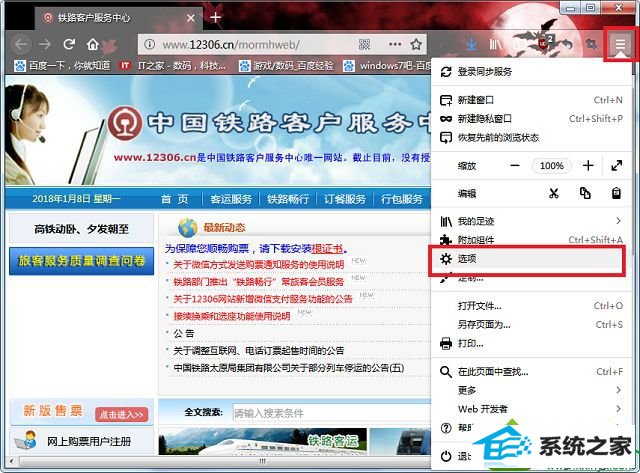Expand 更多 submenu
640x473 pixels.
coord(531,390)
